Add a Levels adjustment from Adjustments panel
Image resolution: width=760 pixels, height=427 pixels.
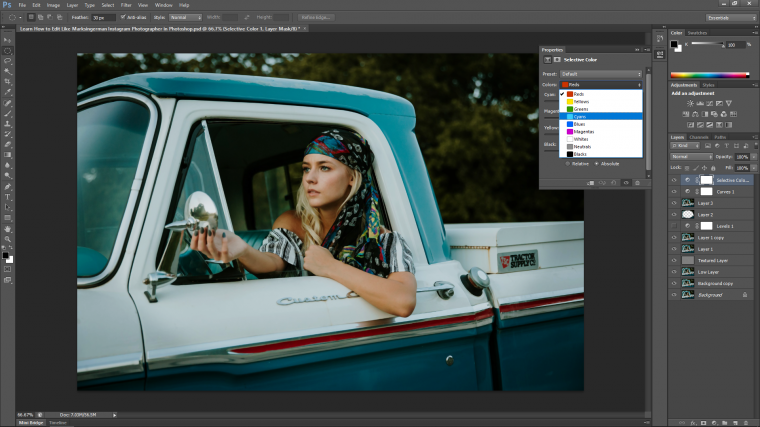click(699, 103)
